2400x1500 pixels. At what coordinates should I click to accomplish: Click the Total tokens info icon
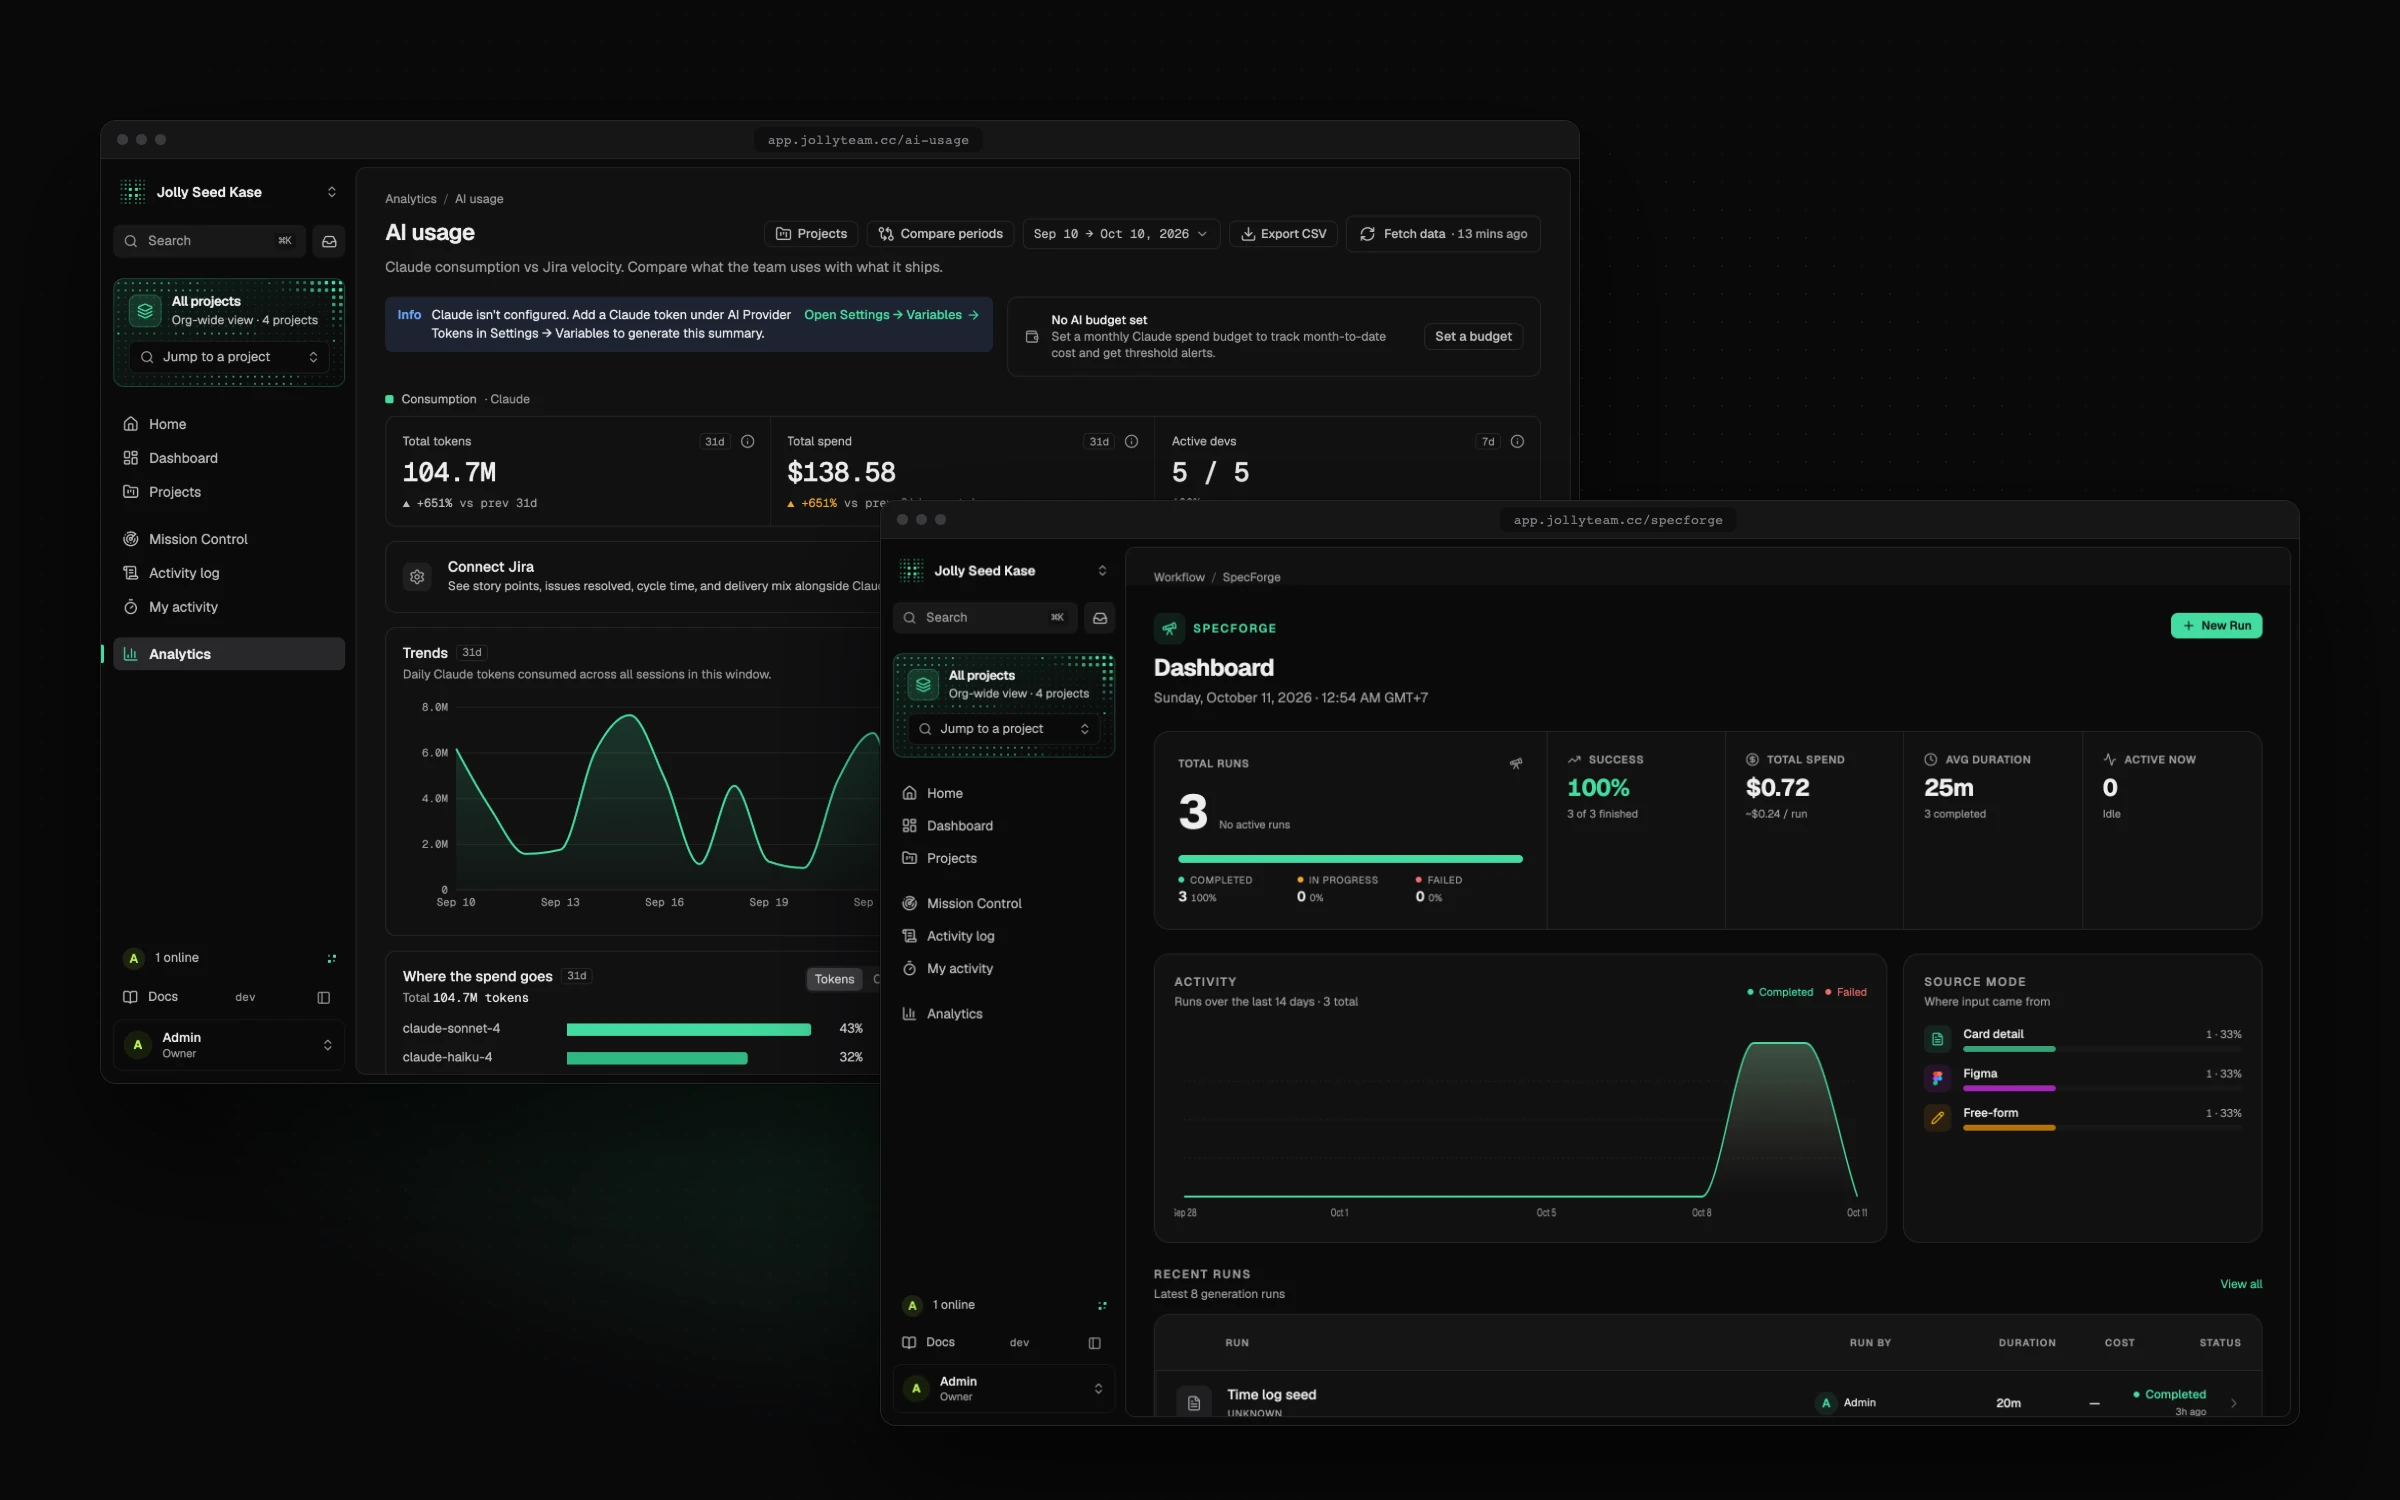click(x=747, y=441)
